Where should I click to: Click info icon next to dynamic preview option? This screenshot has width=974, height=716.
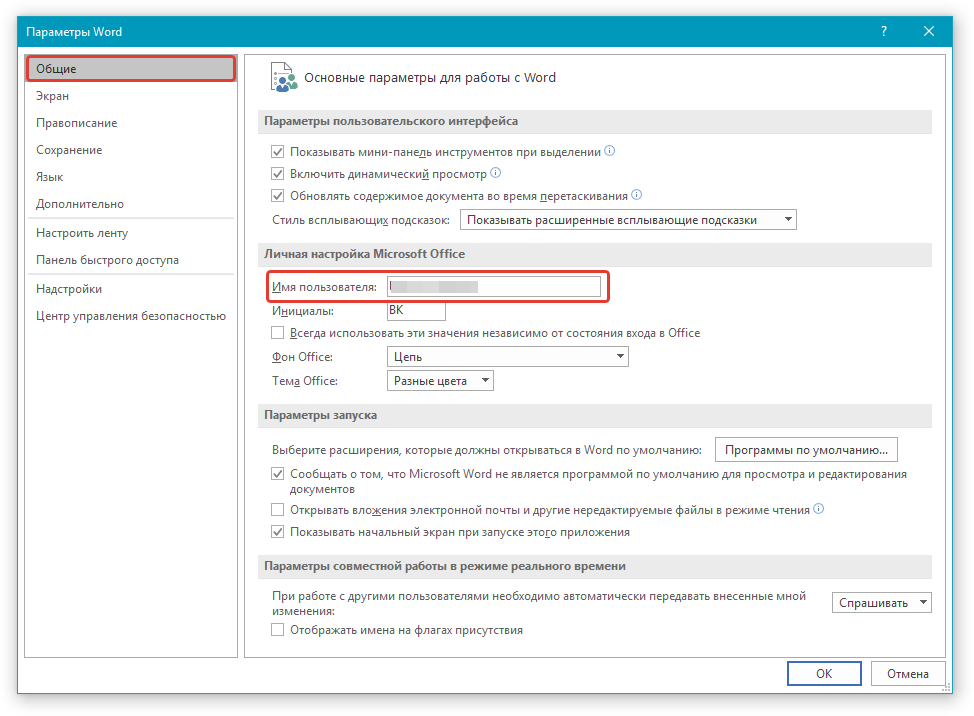point(496,173)
